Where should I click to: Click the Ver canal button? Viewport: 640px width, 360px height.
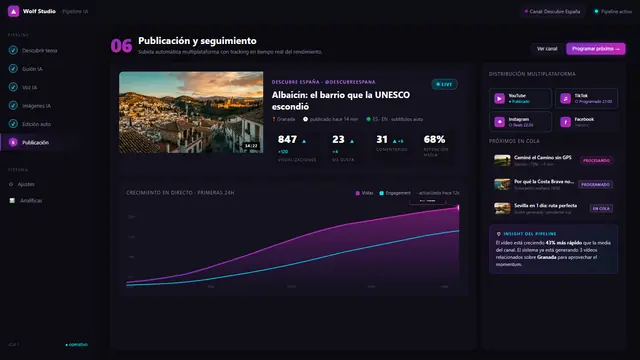click(547, 49)
